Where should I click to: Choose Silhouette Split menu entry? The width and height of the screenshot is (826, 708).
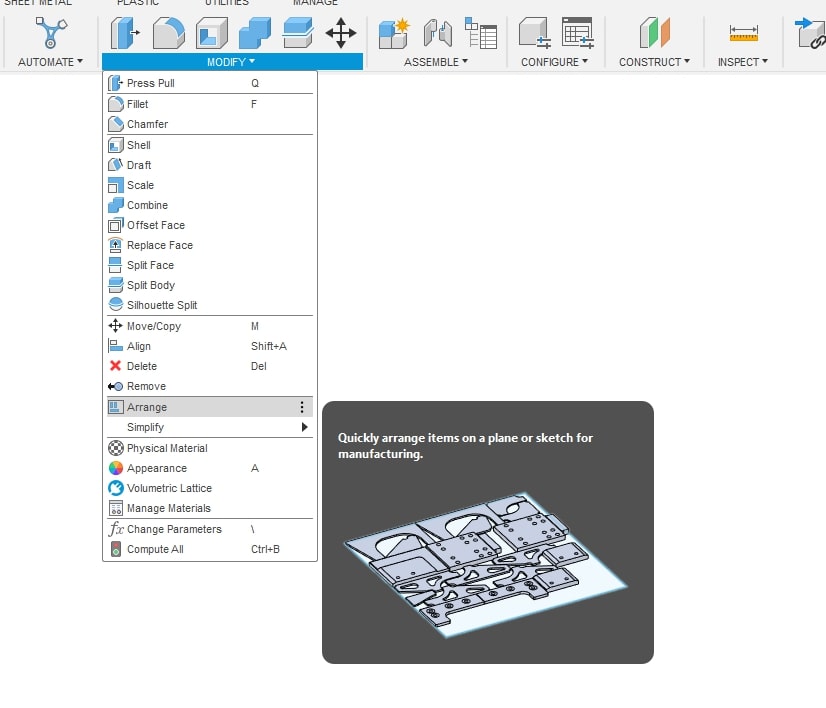point(210,305)
